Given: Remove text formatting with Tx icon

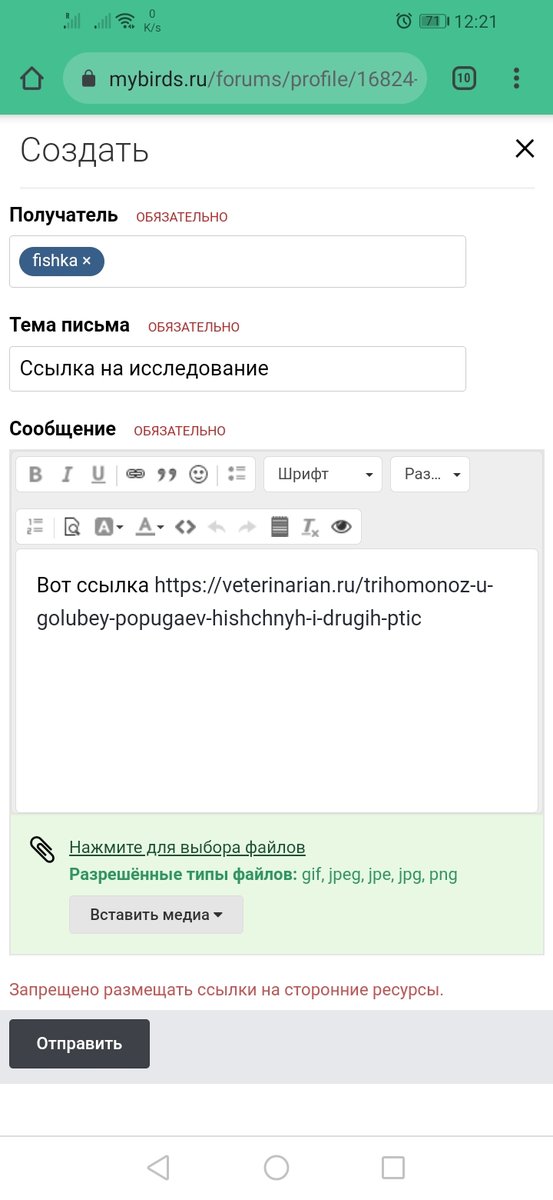Looking at the screenshot, I should (311, 527).
